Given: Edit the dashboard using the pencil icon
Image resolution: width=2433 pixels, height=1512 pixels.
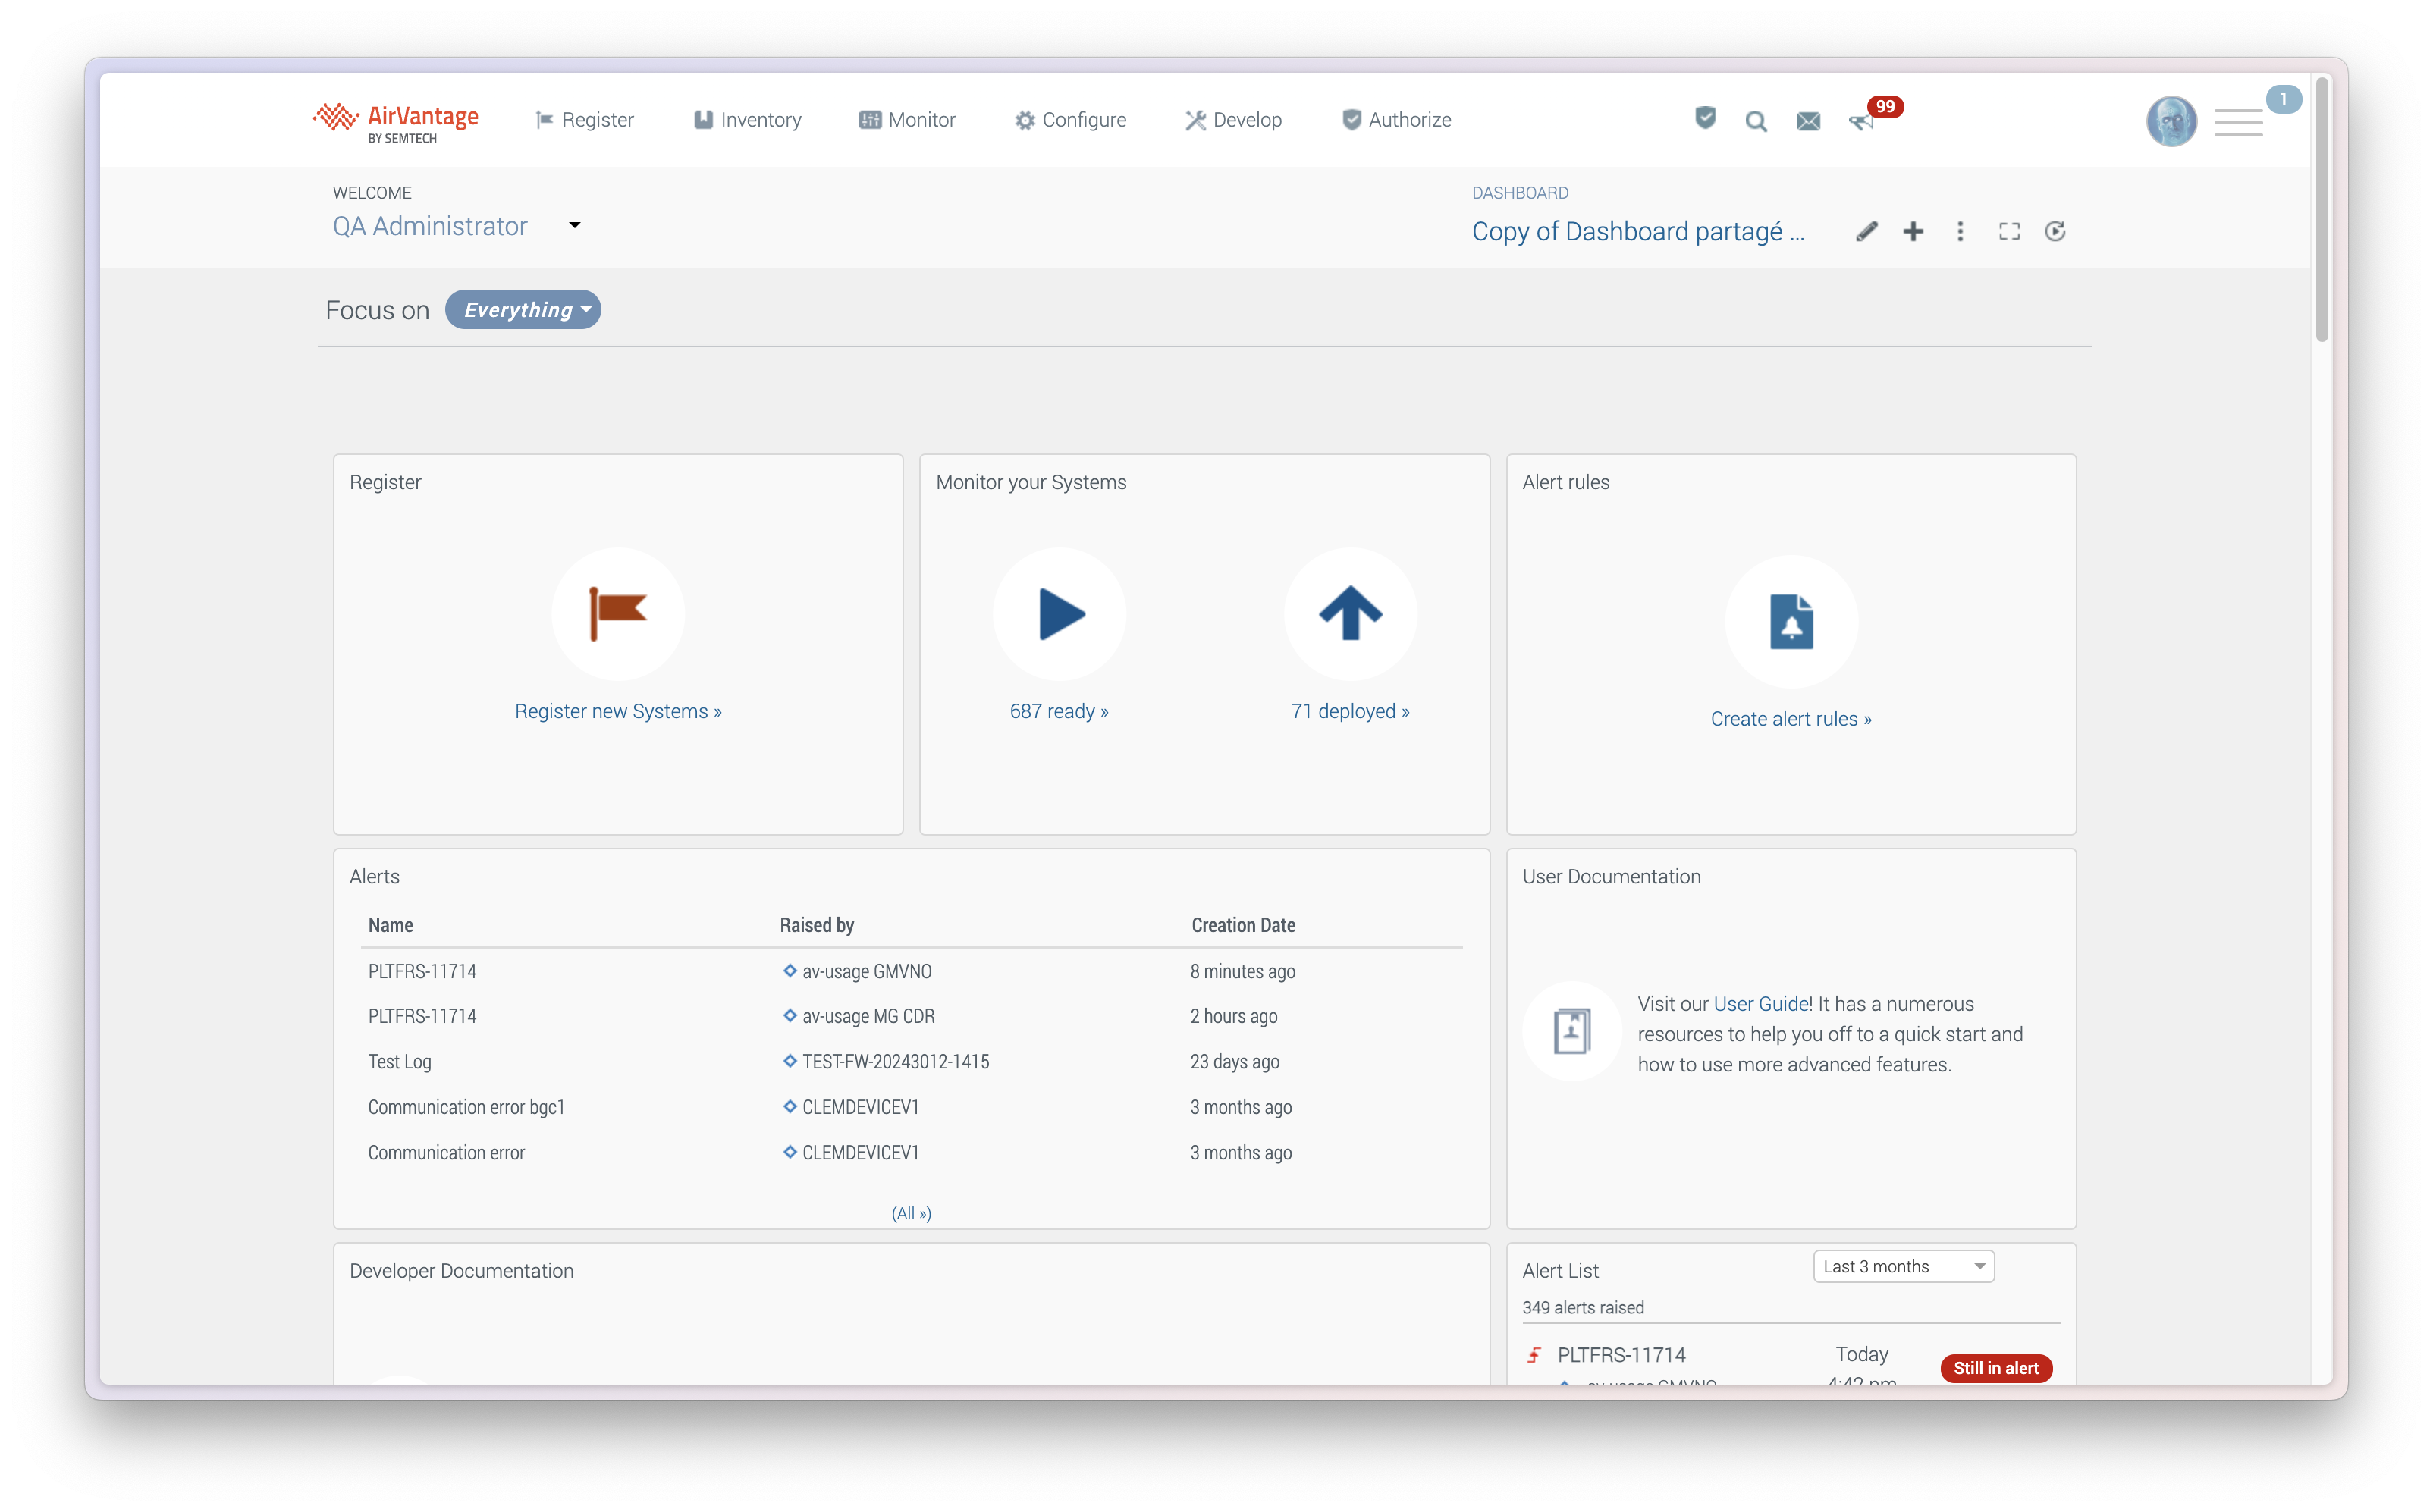Looking at the screenshot, I should [x=1866, y=231].
